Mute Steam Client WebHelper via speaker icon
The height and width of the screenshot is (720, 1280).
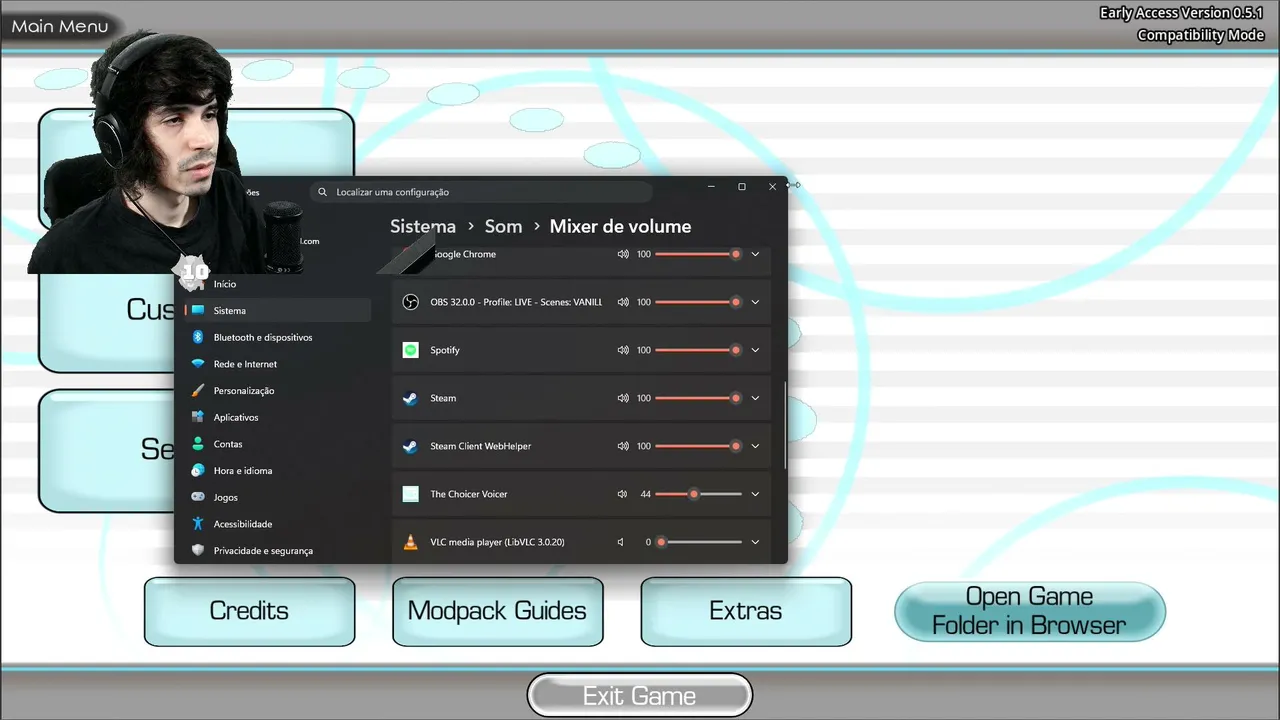[623, 446]
